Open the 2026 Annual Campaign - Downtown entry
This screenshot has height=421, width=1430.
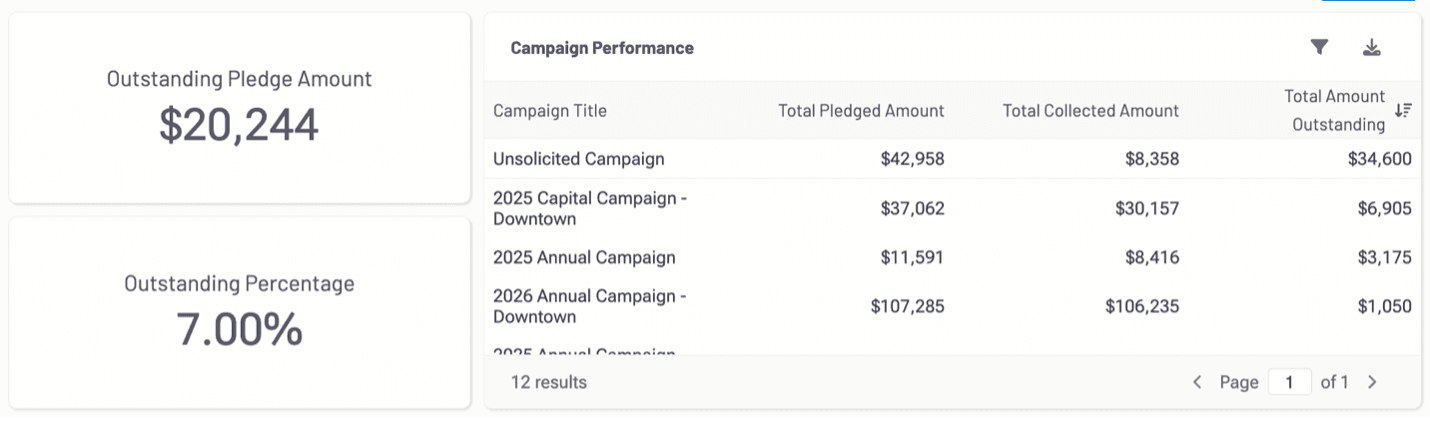[590, 306]
